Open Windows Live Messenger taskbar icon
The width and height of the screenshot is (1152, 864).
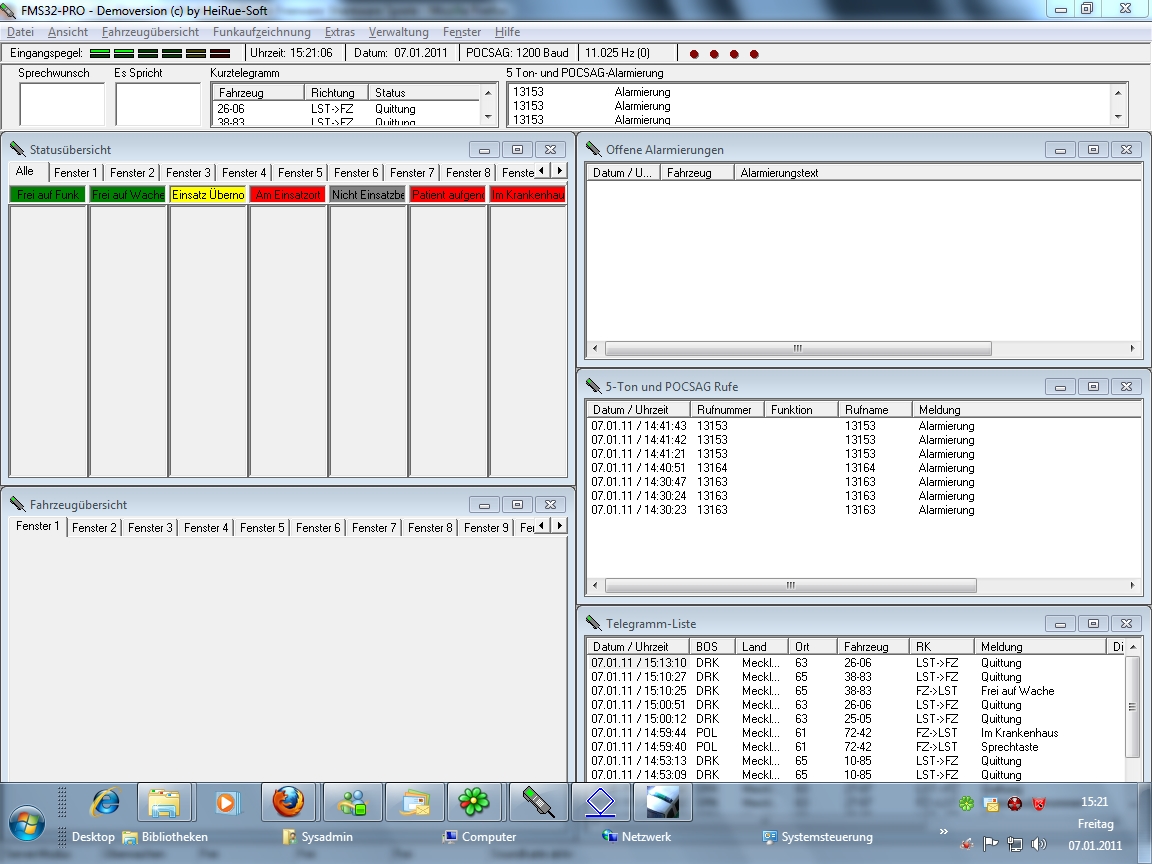352,802
